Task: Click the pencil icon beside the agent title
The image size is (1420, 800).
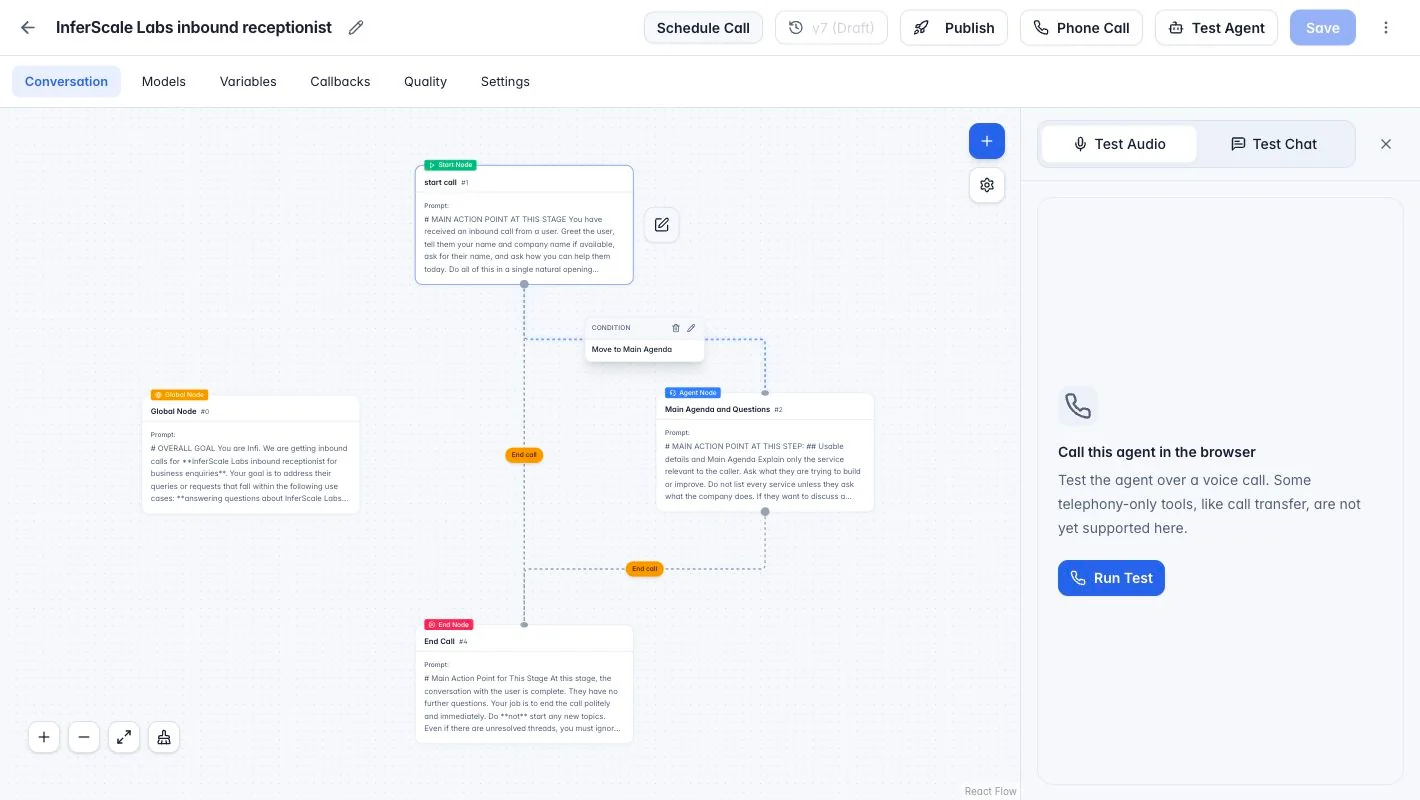Action: 356,28
